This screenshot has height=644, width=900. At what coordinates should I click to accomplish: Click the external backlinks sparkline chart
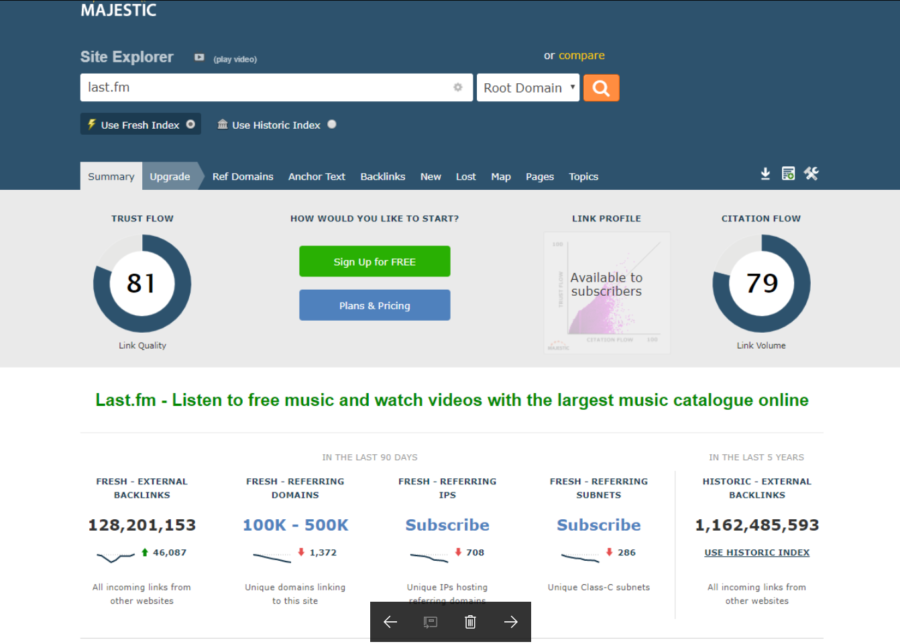pyautogui.click(x=116, y=556)
